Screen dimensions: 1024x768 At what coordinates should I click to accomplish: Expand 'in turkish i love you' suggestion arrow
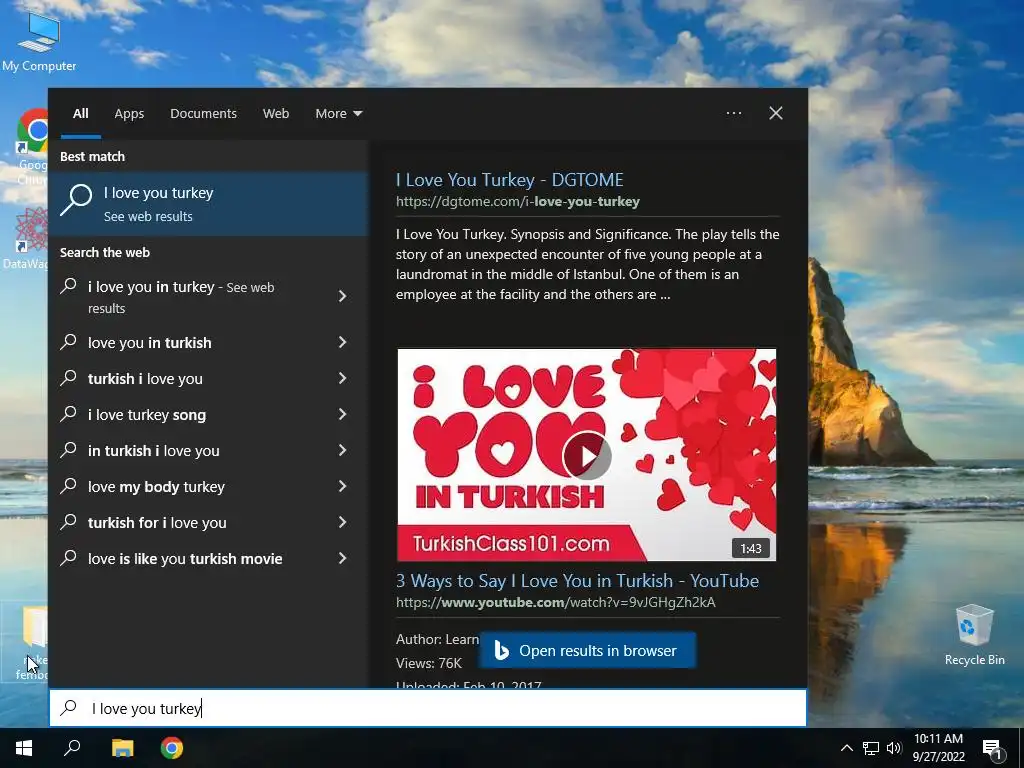coord(342,450)
